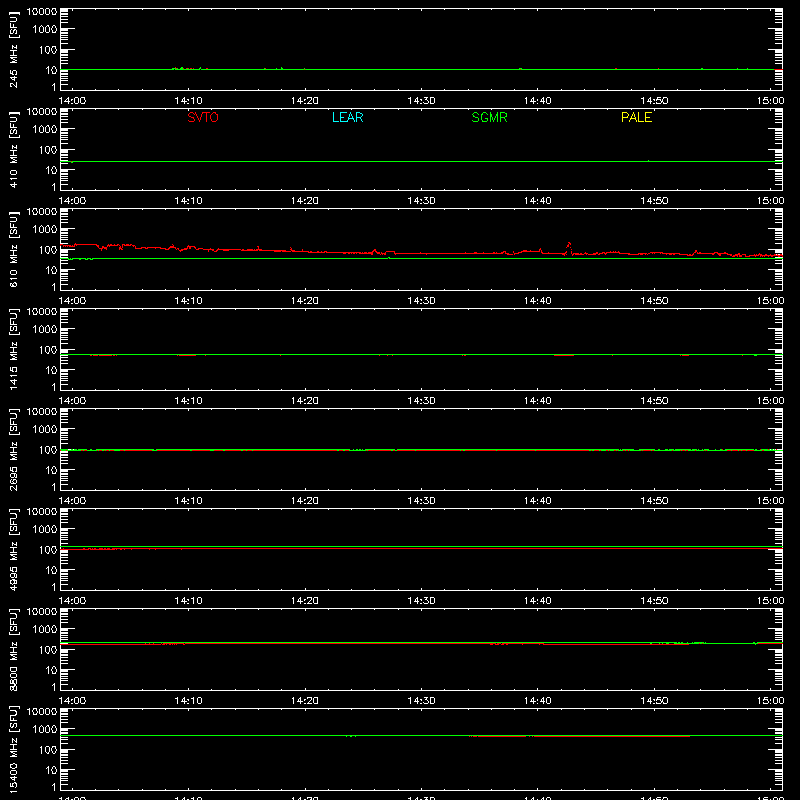Click the 1000 y-axis value on the 410 MHz plot
The width and height of the screenshot is (800, 800).
click(45, 129)
